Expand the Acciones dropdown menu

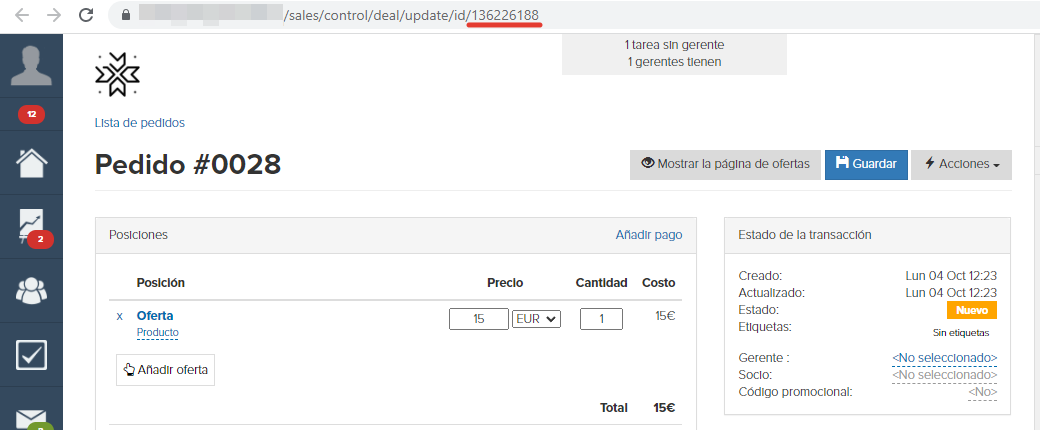point(962,164)
